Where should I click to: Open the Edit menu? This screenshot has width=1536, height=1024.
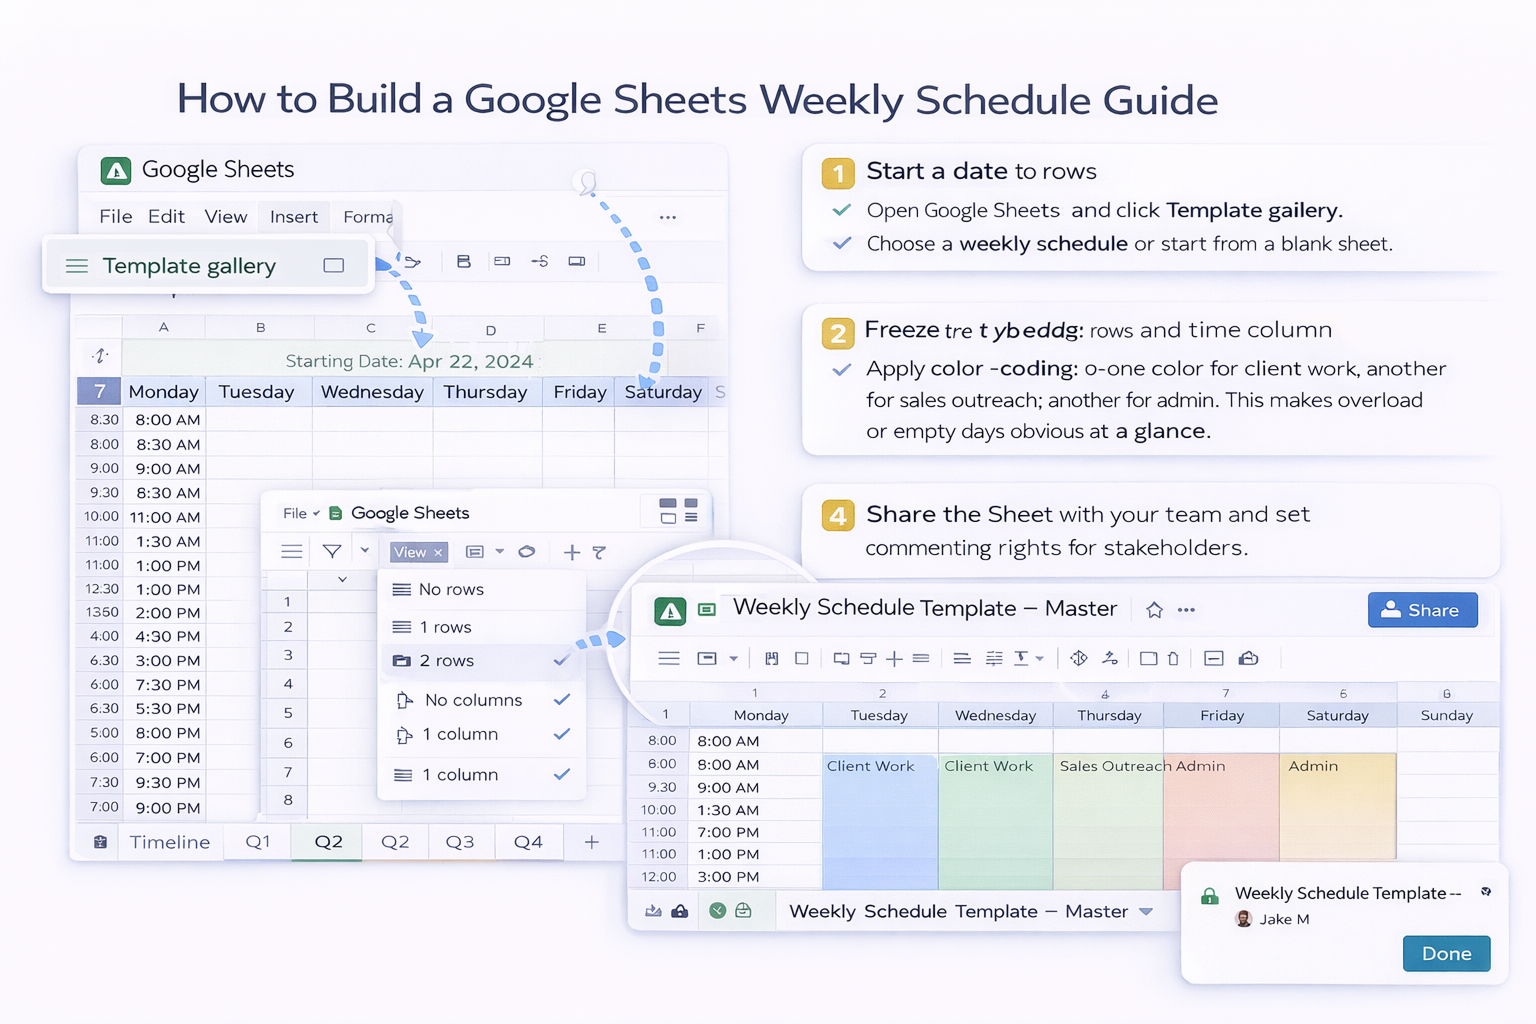click(x=166, y=217)
